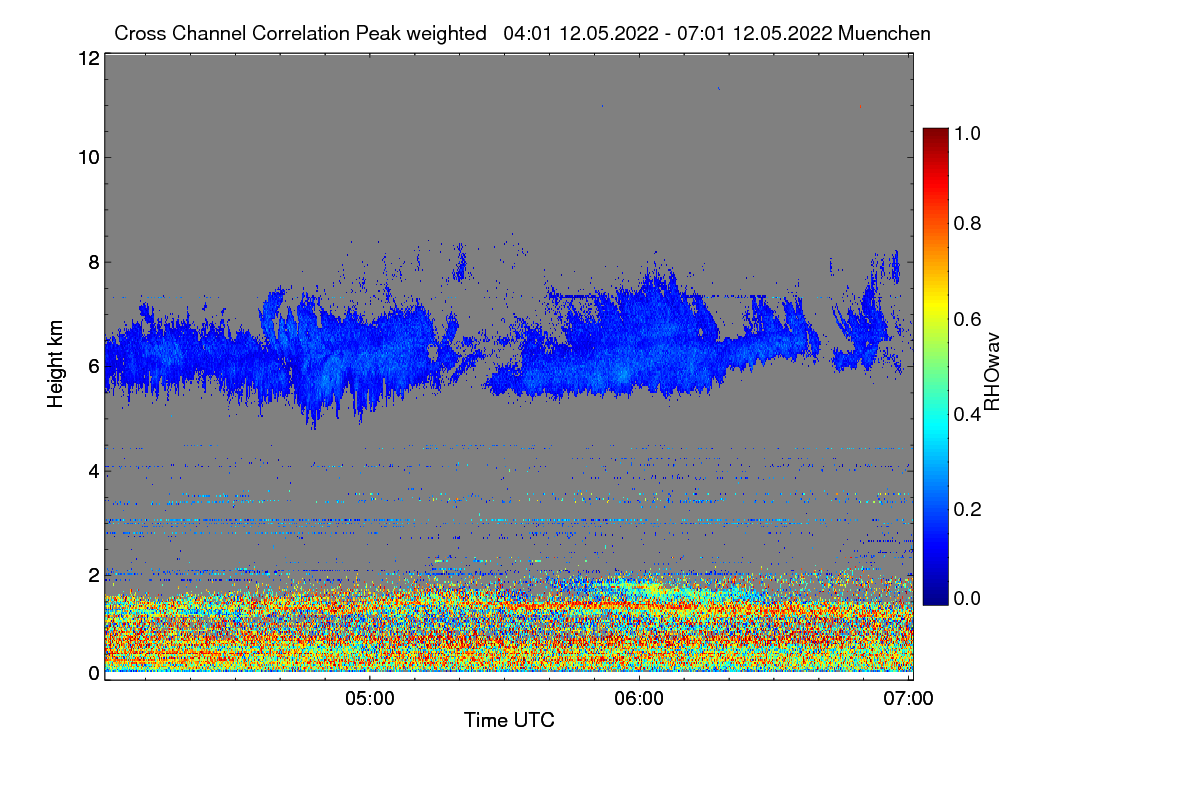1200x800 pixels.
Task: Click the colorbar tick label 1.0
Action: pyautogui.click(x=968, y=132)
